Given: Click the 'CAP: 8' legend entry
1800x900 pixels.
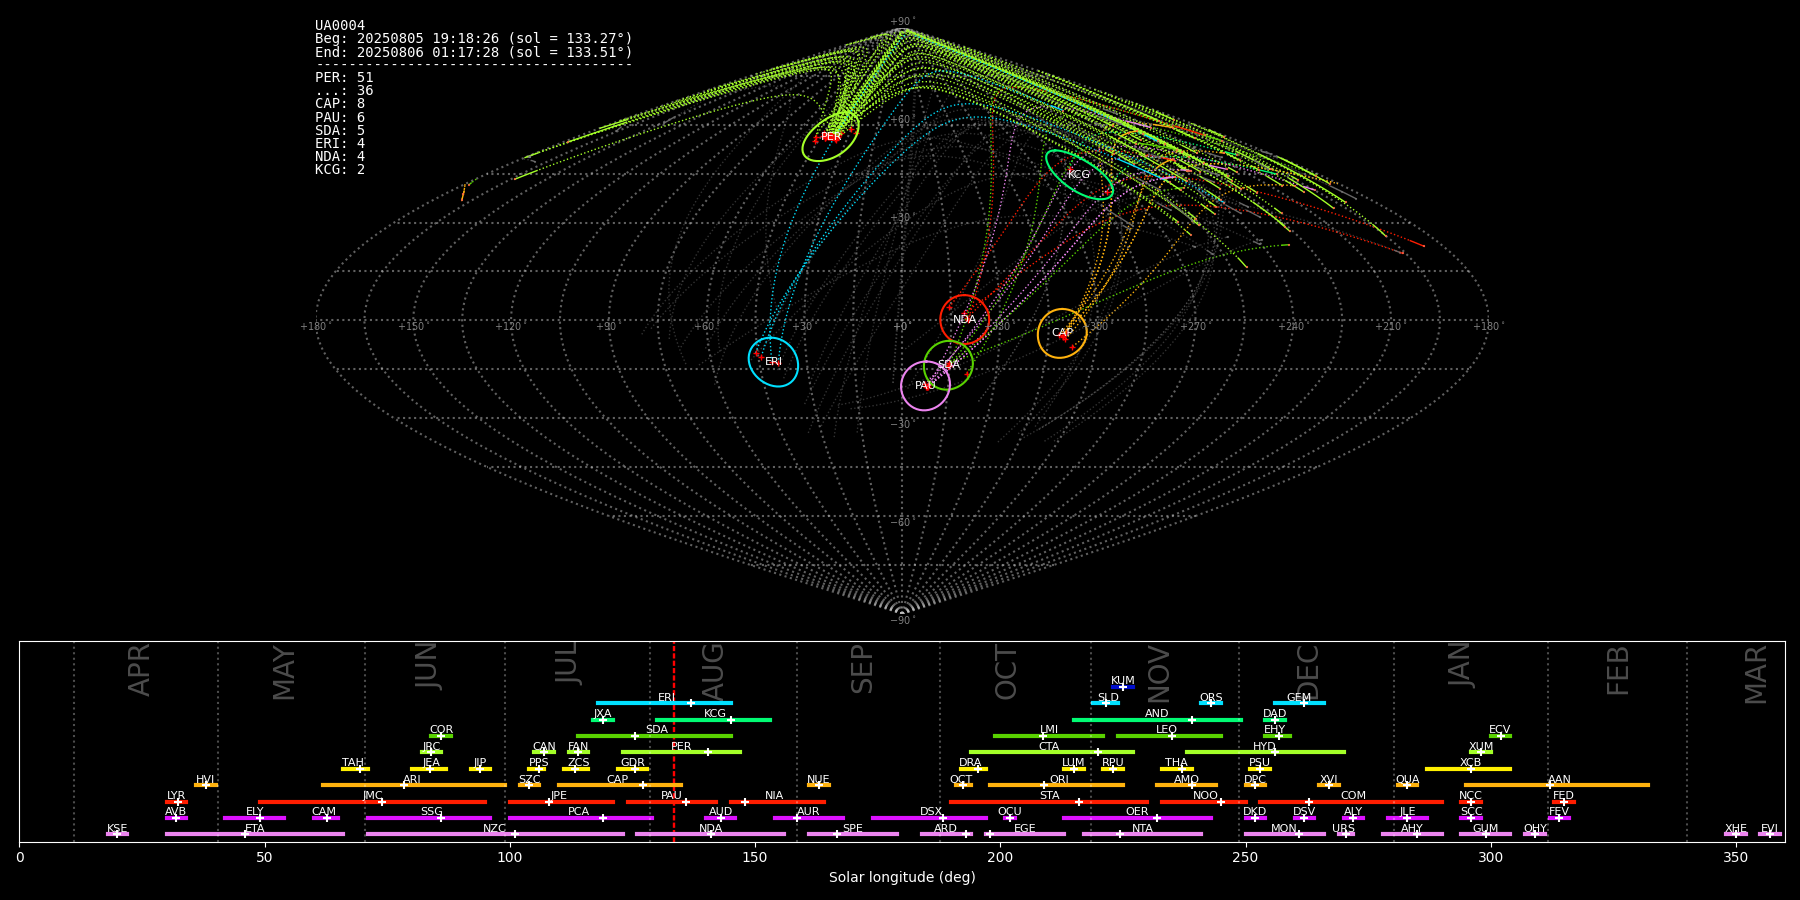Looking at the screenshot, I should 340,104.
